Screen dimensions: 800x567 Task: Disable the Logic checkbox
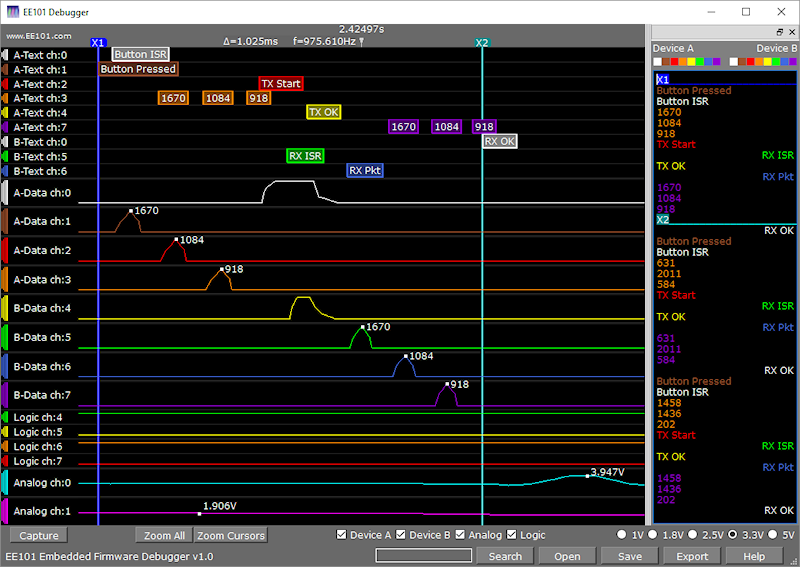[x=513, y=536]
